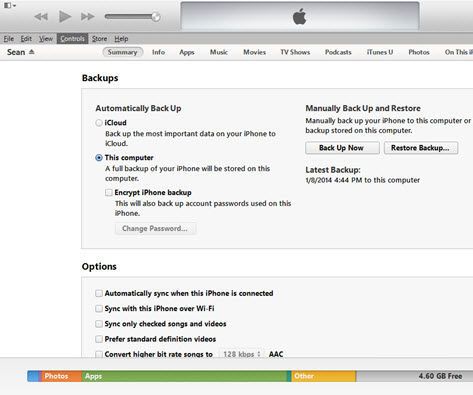Click the blue audio storage segment
The image size is (473, 395).
[x=33, y=376]
